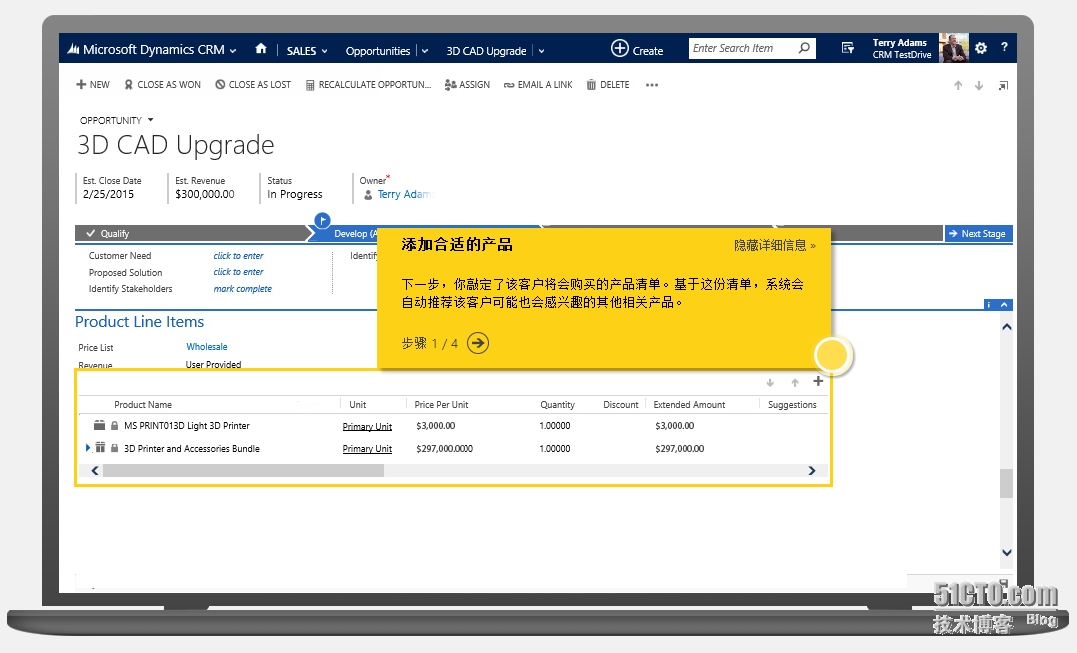Viewport: 1077px width, 653px height.
Task: Click $297,000.00 extended amount cell
Action: pos(679,448)
